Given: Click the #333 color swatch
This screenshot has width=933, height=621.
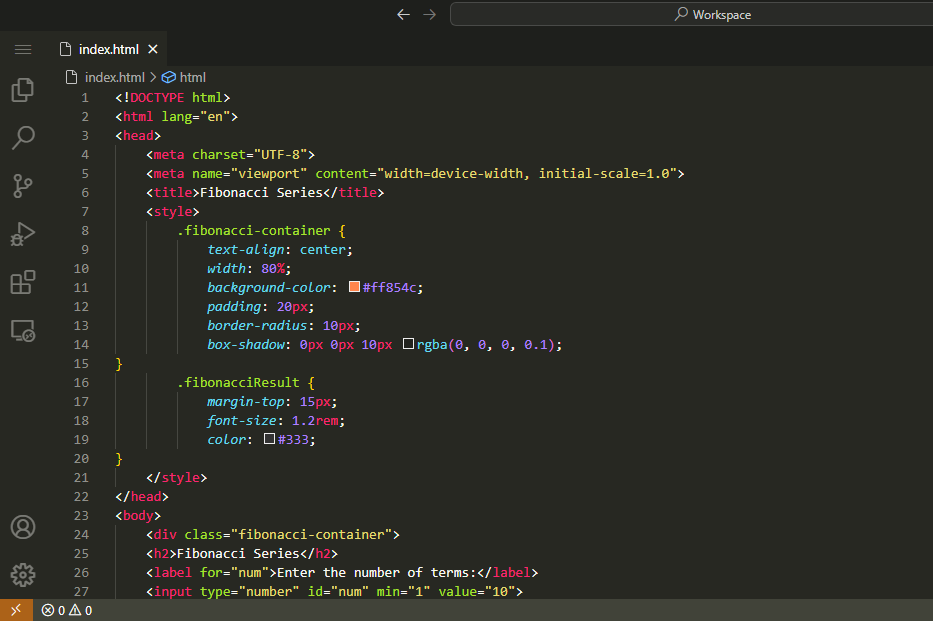Looking at the screenshot, I should (269, 439).
